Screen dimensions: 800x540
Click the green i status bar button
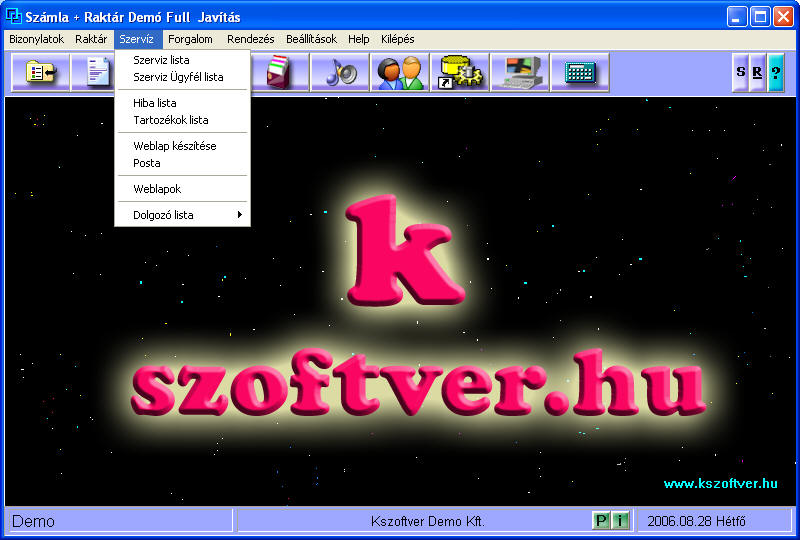coord(620,521)
